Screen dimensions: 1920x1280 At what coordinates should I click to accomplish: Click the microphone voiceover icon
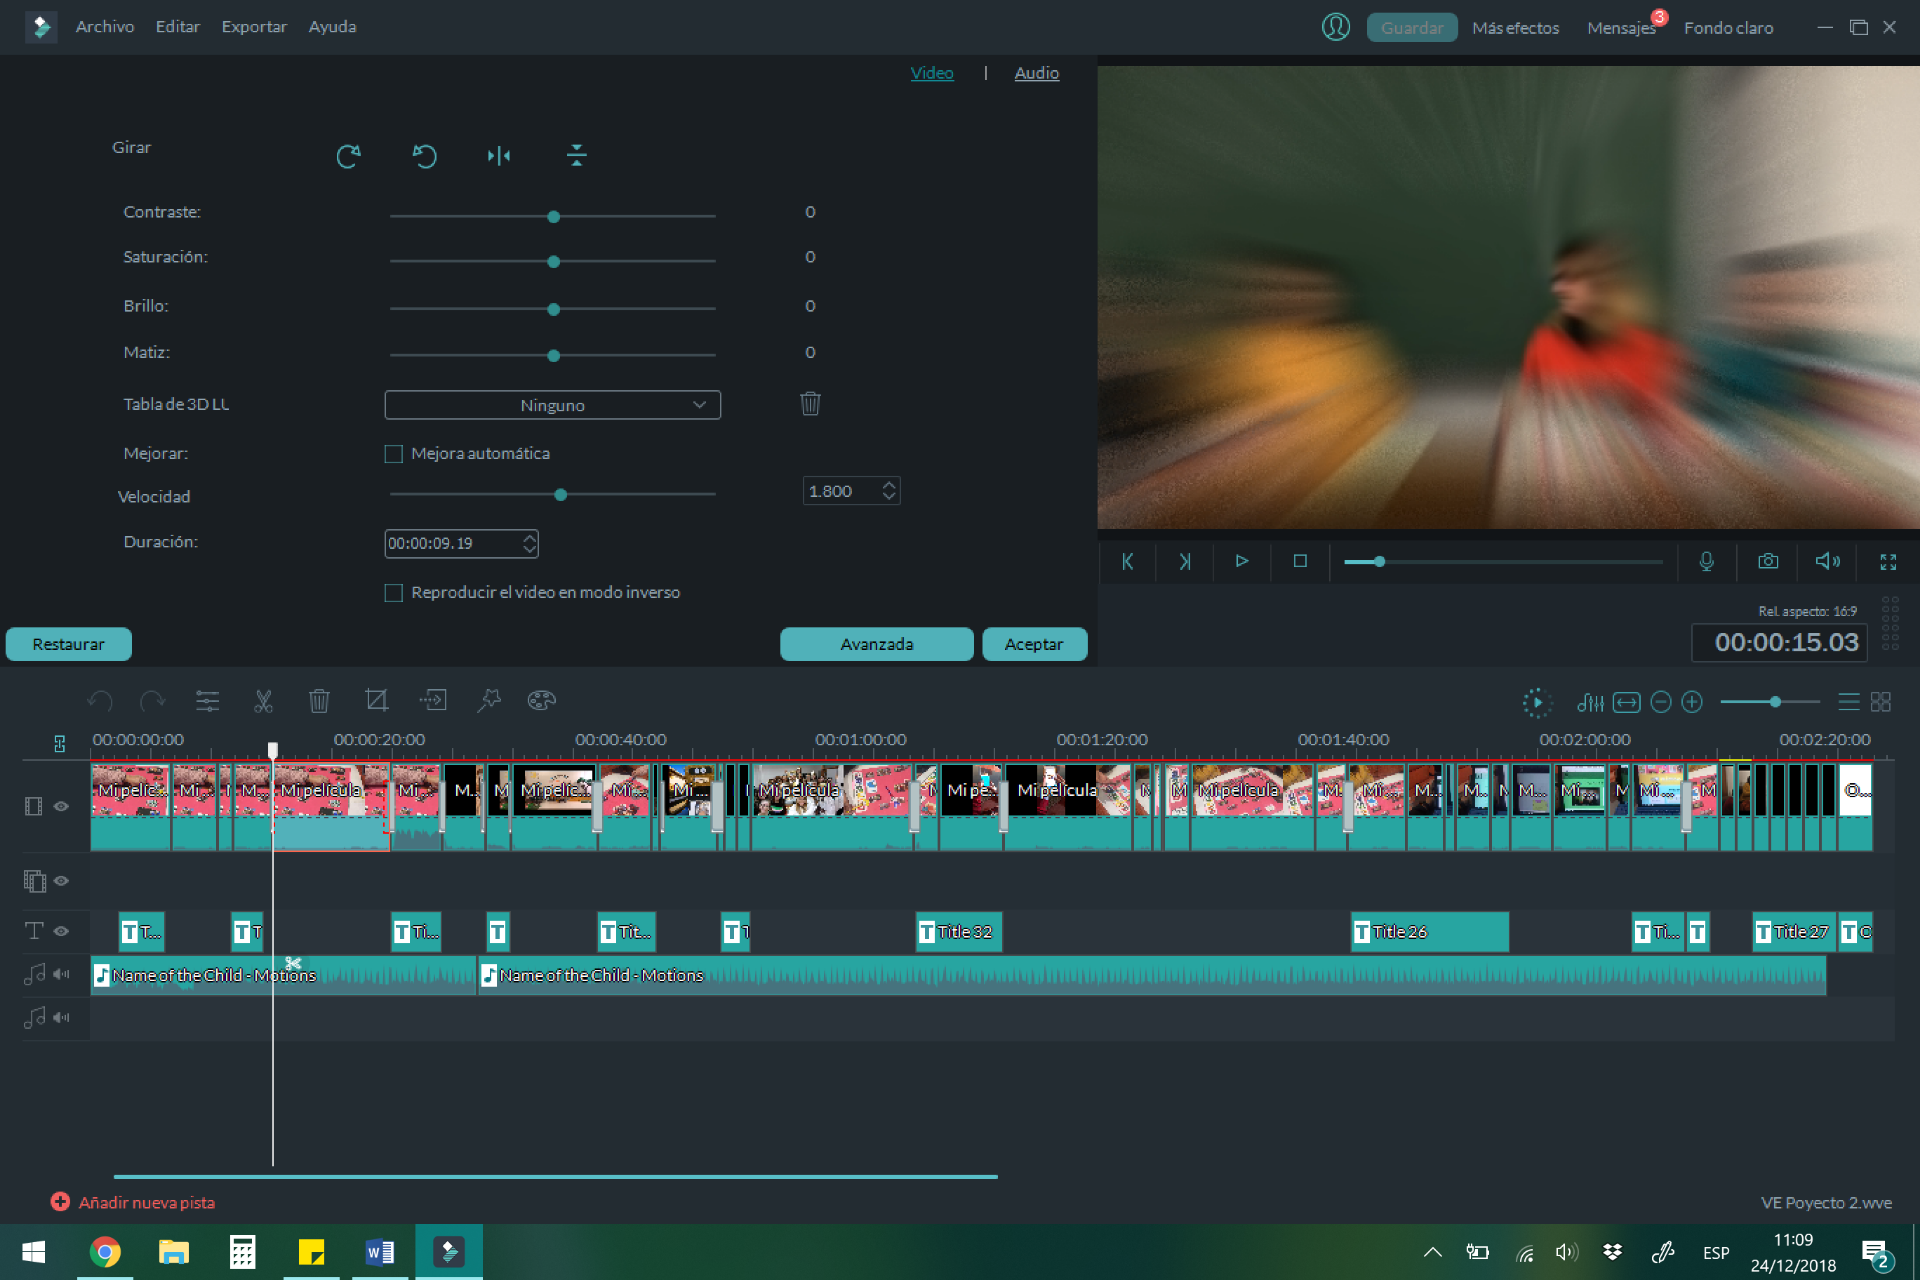[x=1707, y=561]
